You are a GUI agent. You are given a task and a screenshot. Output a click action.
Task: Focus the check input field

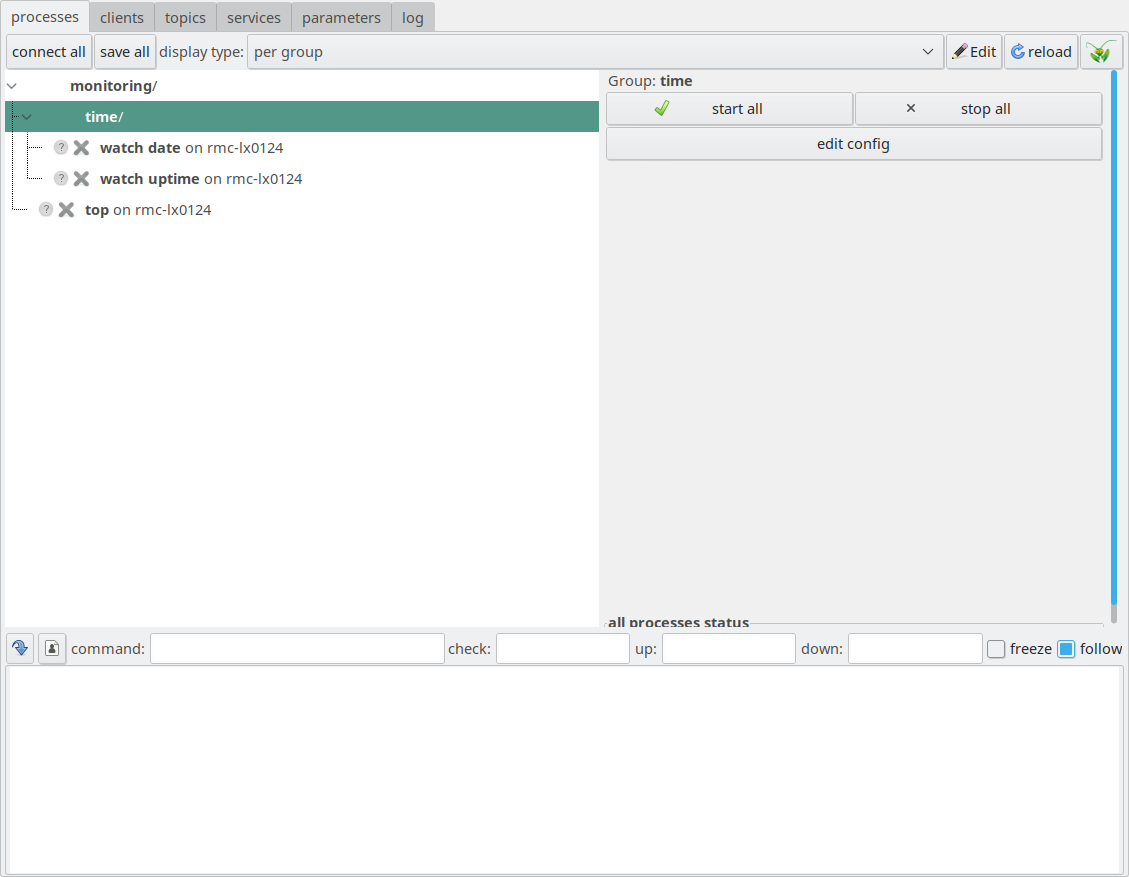(x=563, y=649)
